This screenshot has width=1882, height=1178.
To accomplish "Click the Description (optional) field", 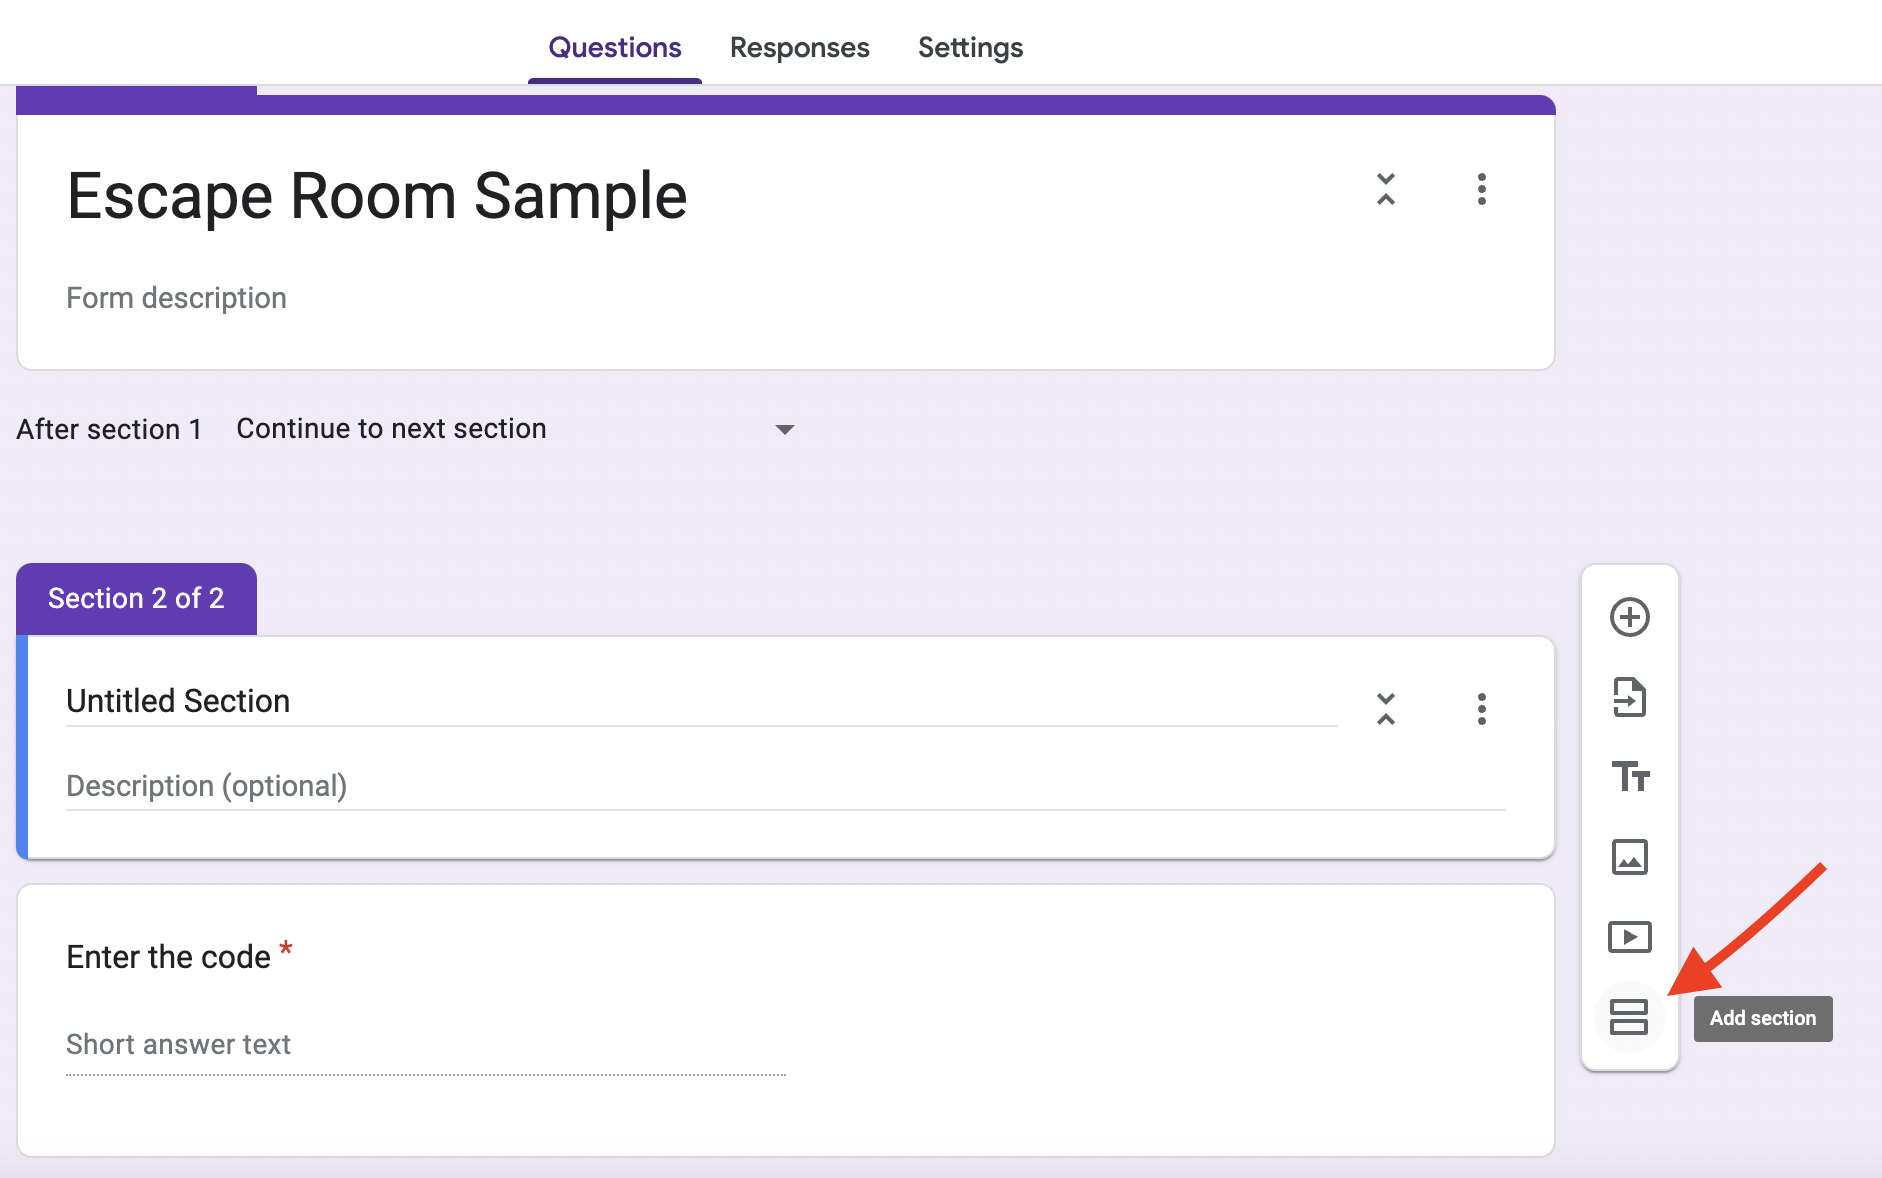I will 205,786.
